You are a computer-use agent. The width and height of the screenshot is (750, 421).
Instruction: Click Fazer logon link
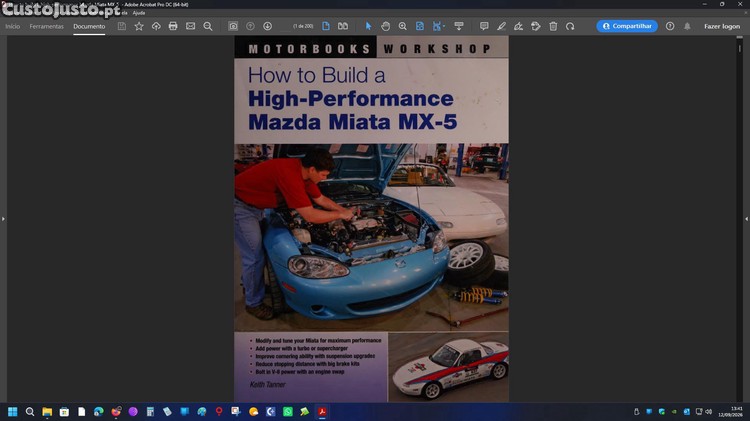pos(722,26)
